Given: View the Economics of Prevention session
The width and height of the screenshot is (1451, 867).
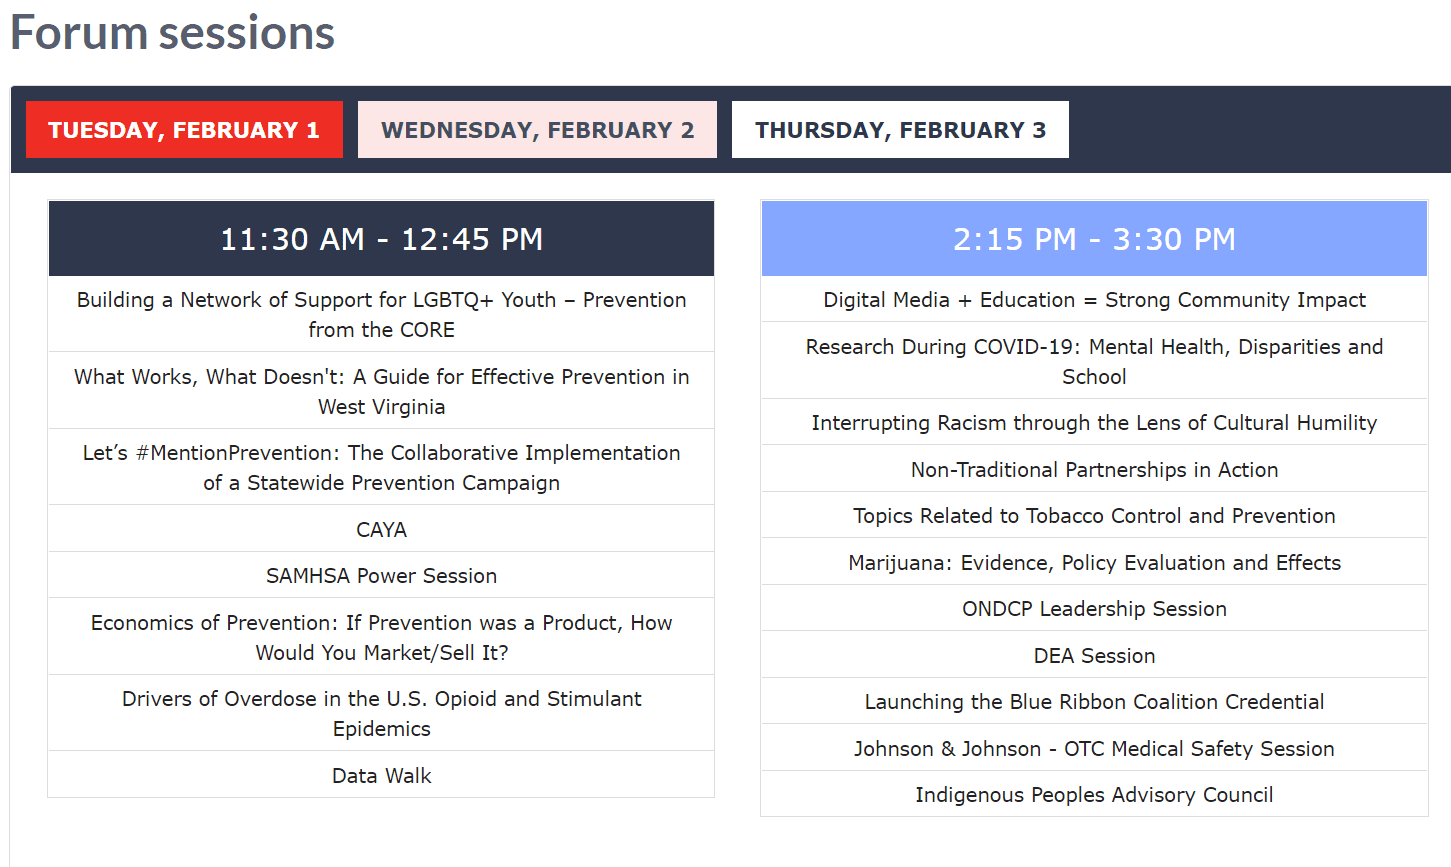Looking at the screenshot, I should pos(381,637).
